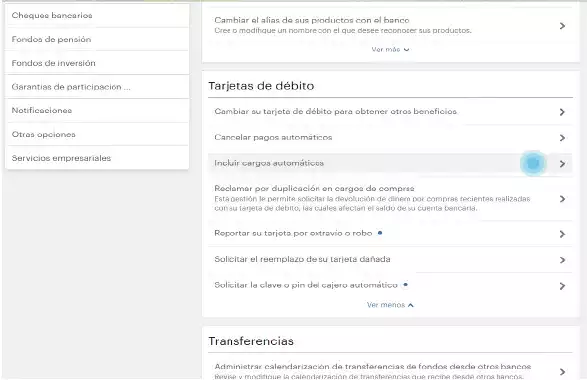Open Solicitar el reemplazo de su tarjeta dañada
587x380 pixels.
390,259
